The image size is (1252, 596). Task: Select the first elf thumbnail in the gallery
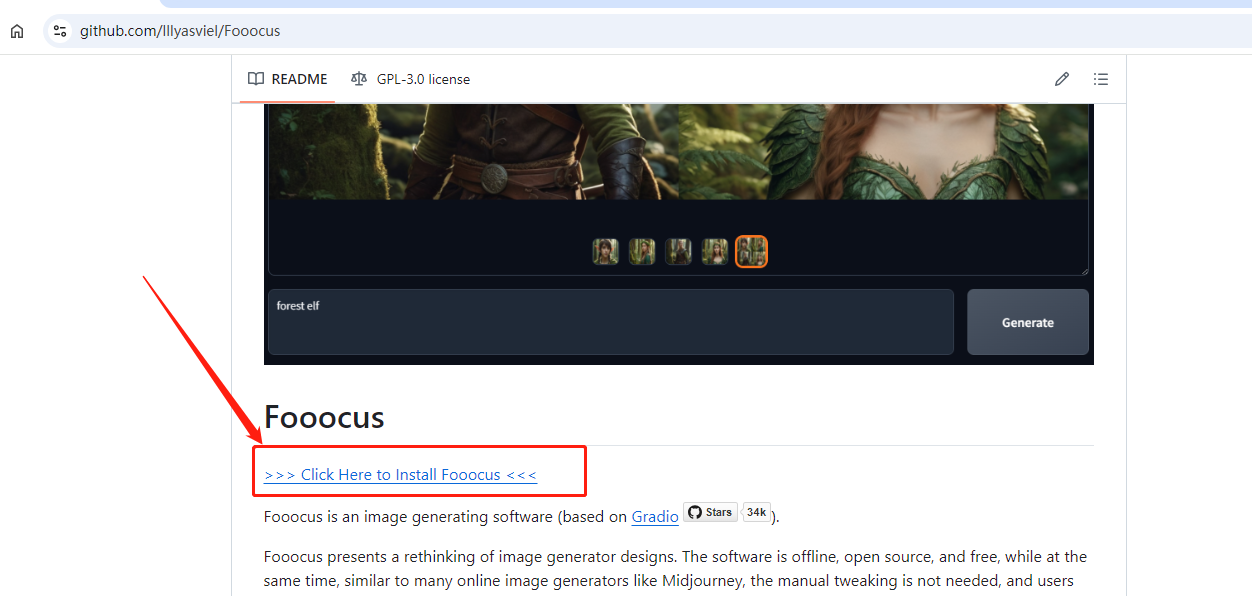click(x=606, y=251)
